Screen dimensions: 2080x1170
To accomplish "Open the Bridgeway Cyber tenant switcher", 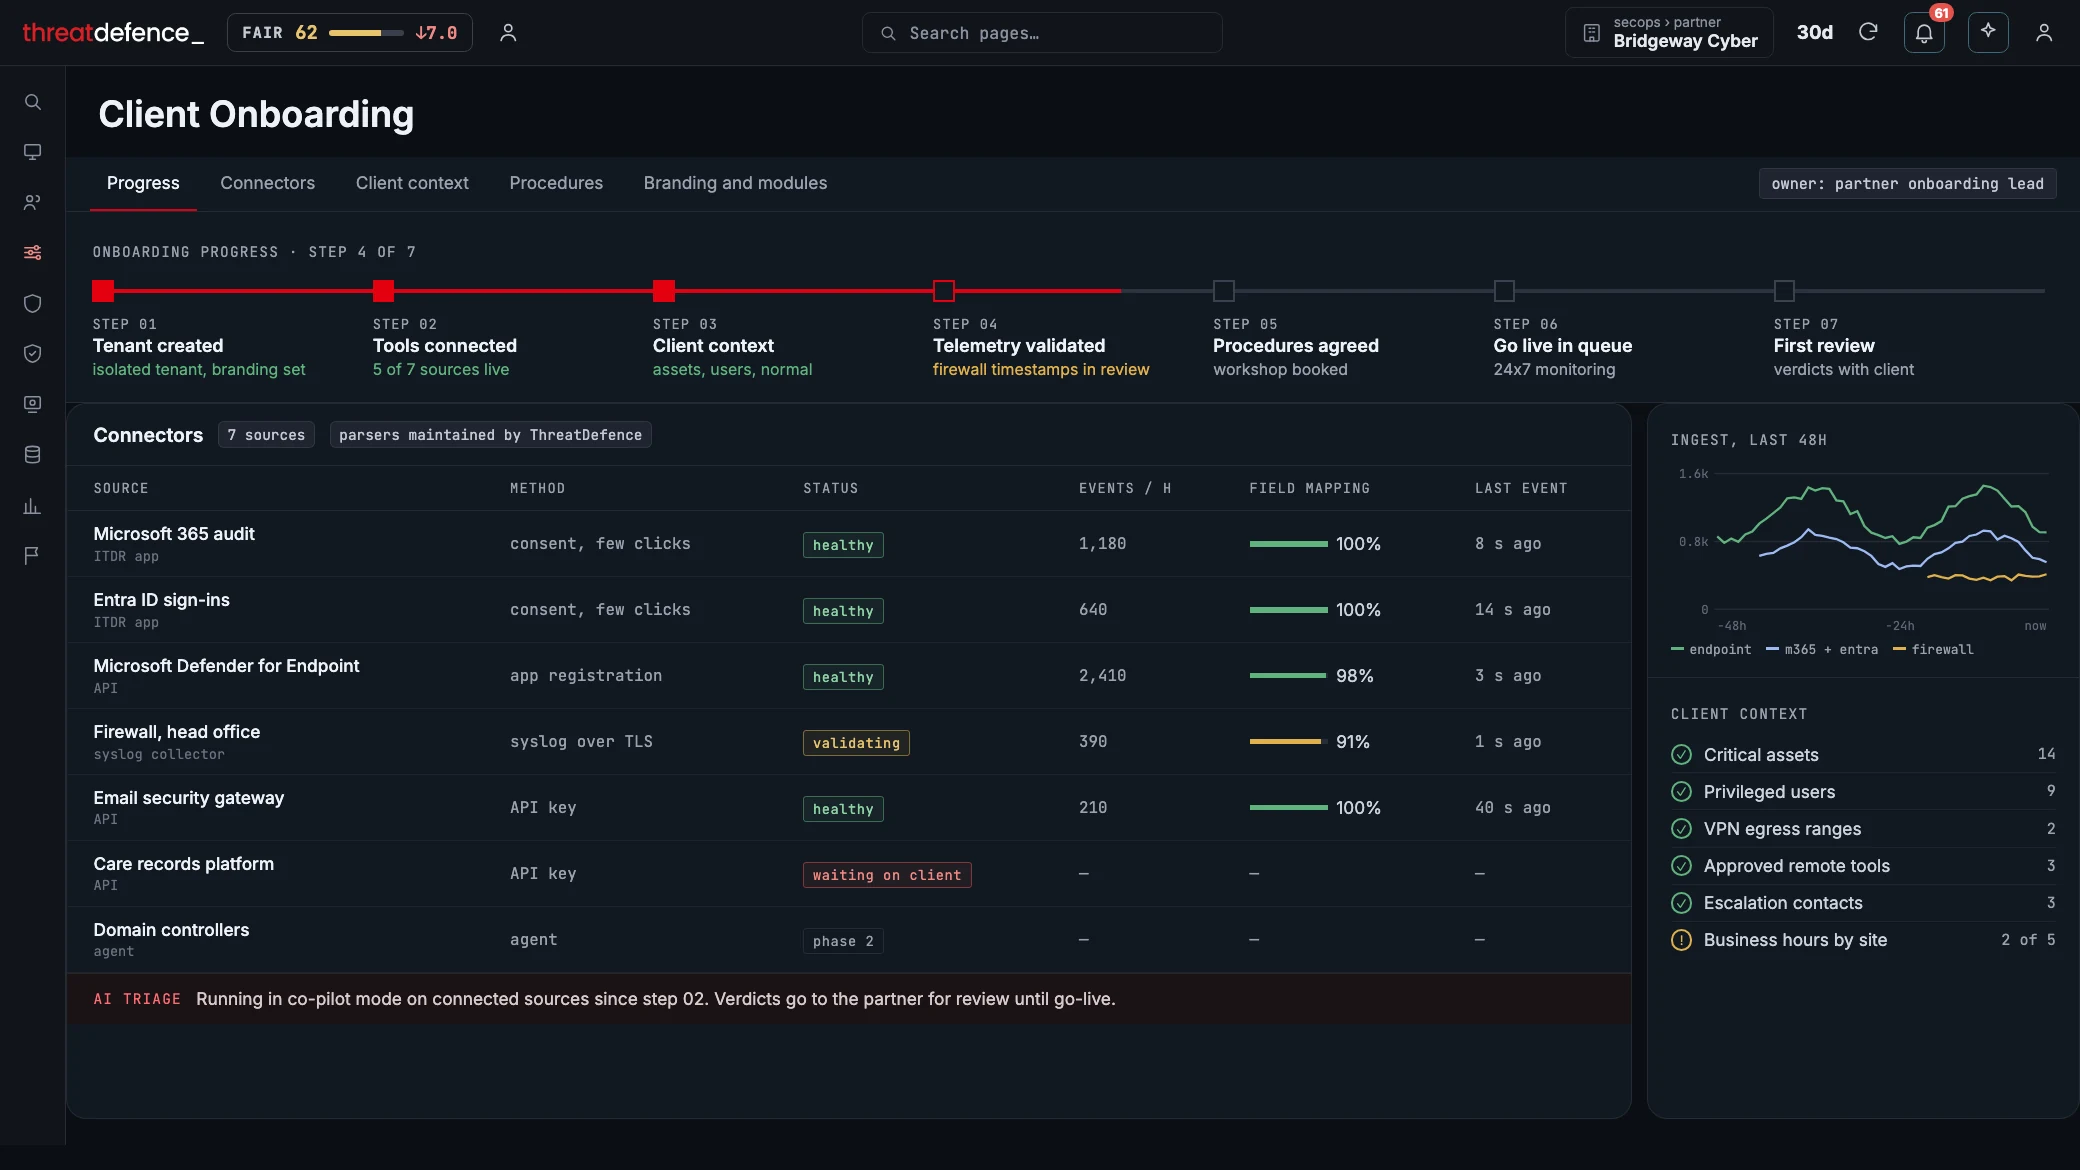I will coord(1669,33).
